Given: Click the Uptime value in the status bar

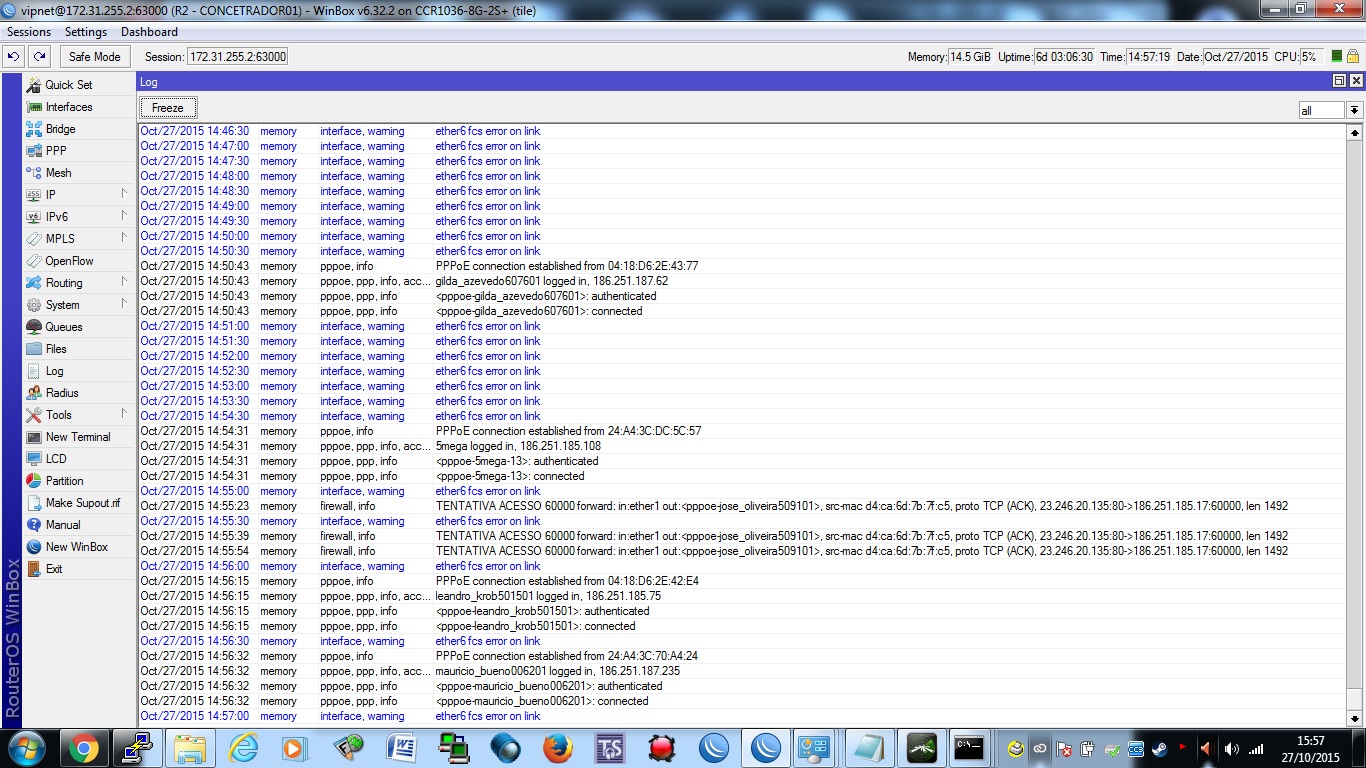Looking at the screenshot, I should pyautogui.click(x=1064, y=57).
